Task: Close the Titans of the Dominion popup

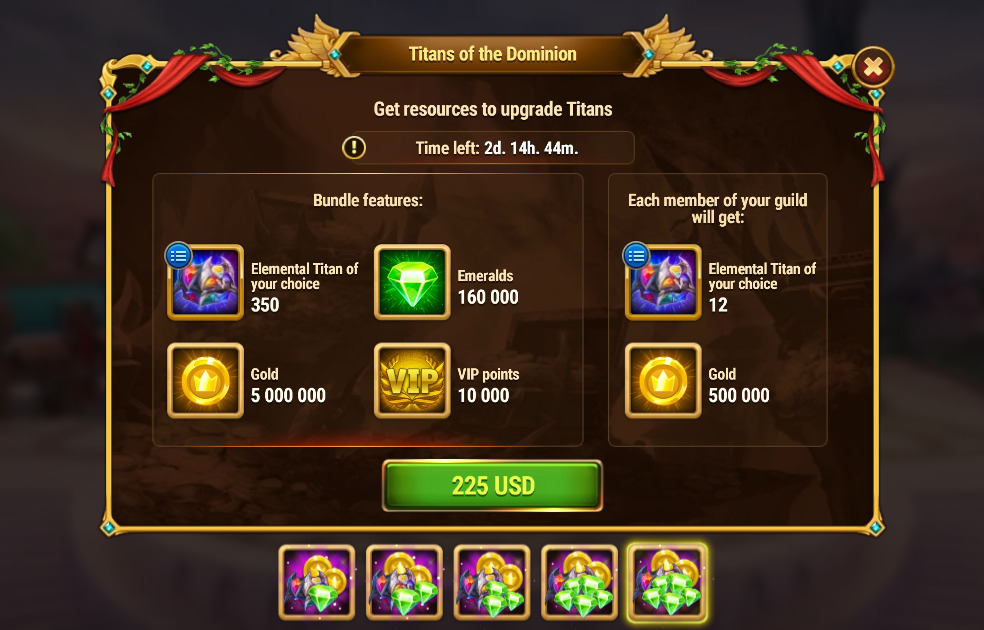Action: [x=873, y=67]
